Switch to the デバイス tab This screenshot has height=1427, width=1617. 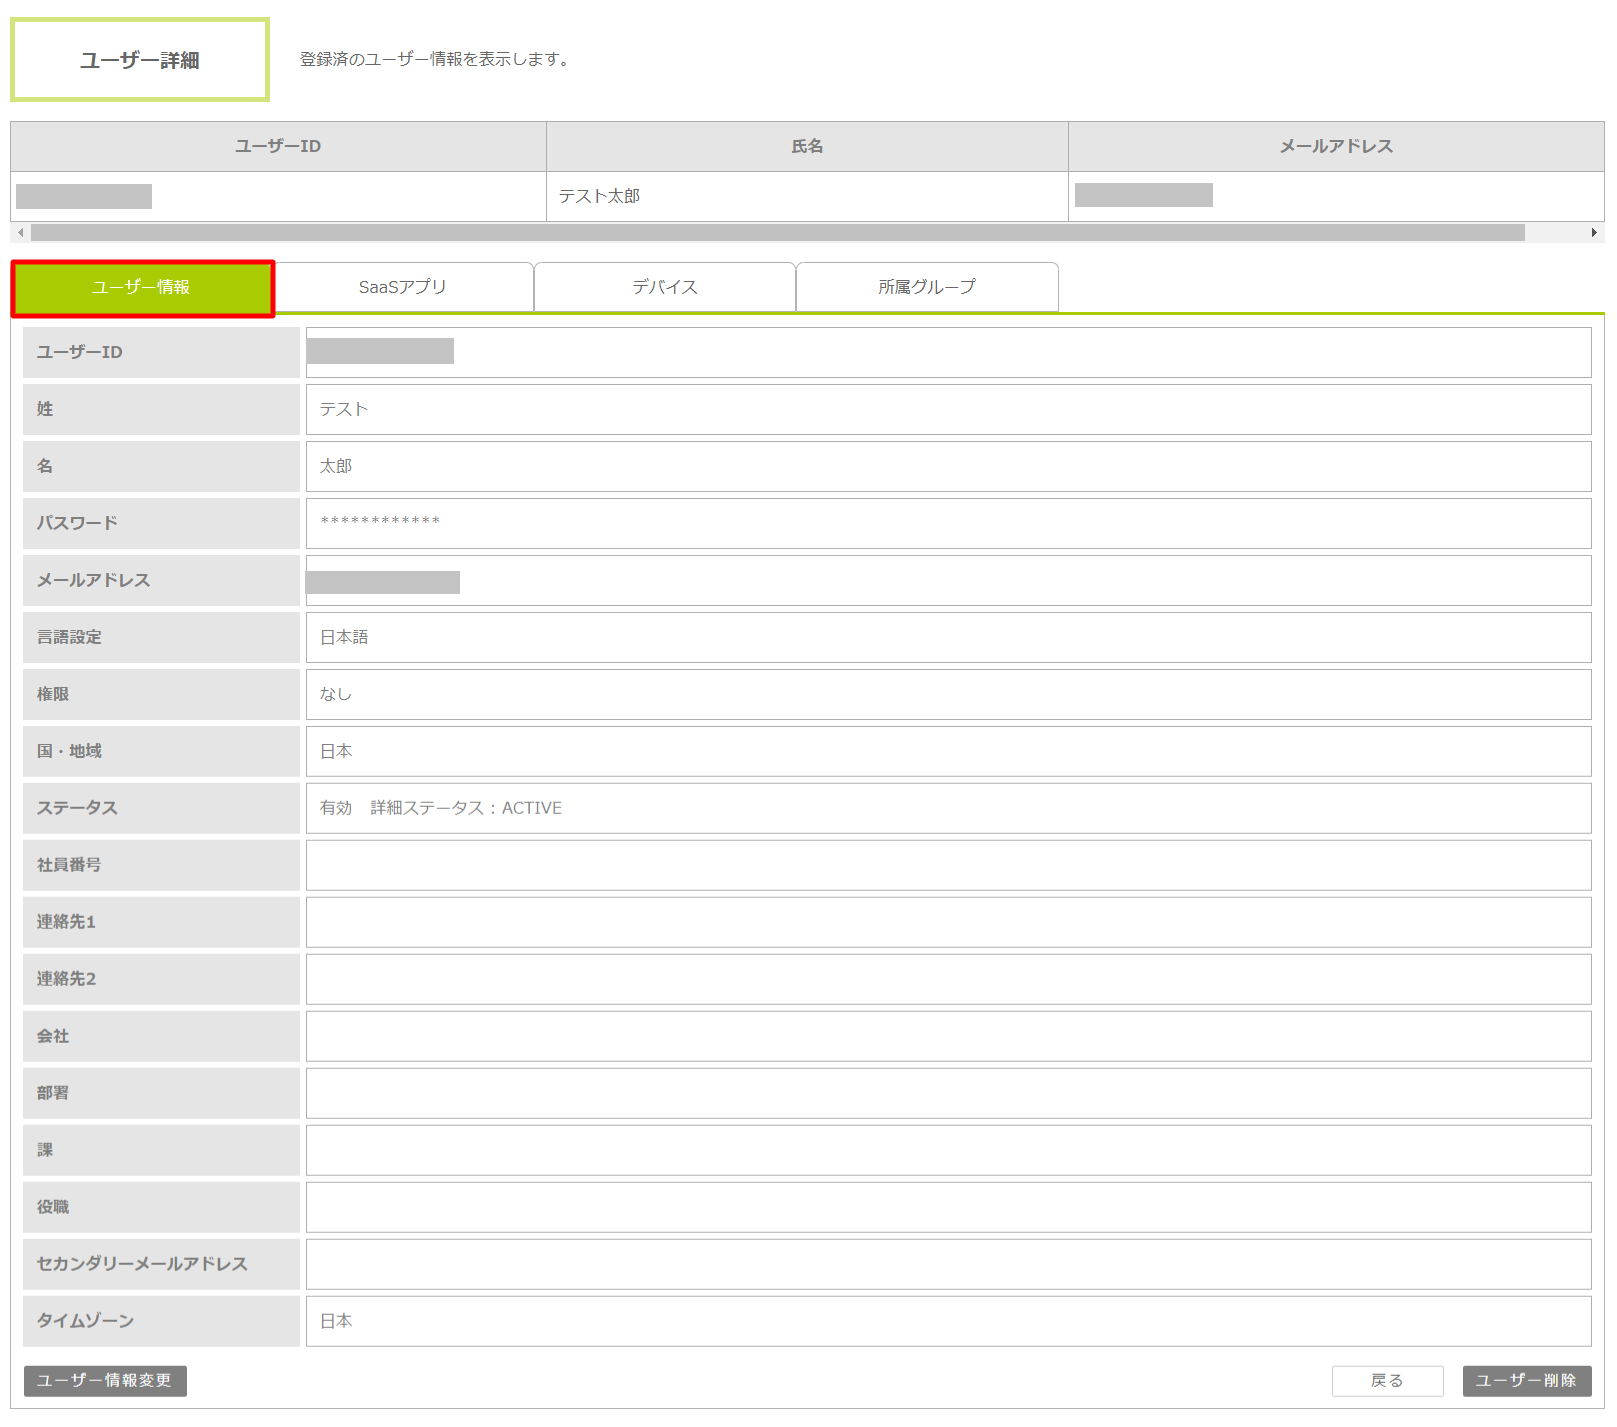pyautogui.click(x=665, y=287)
